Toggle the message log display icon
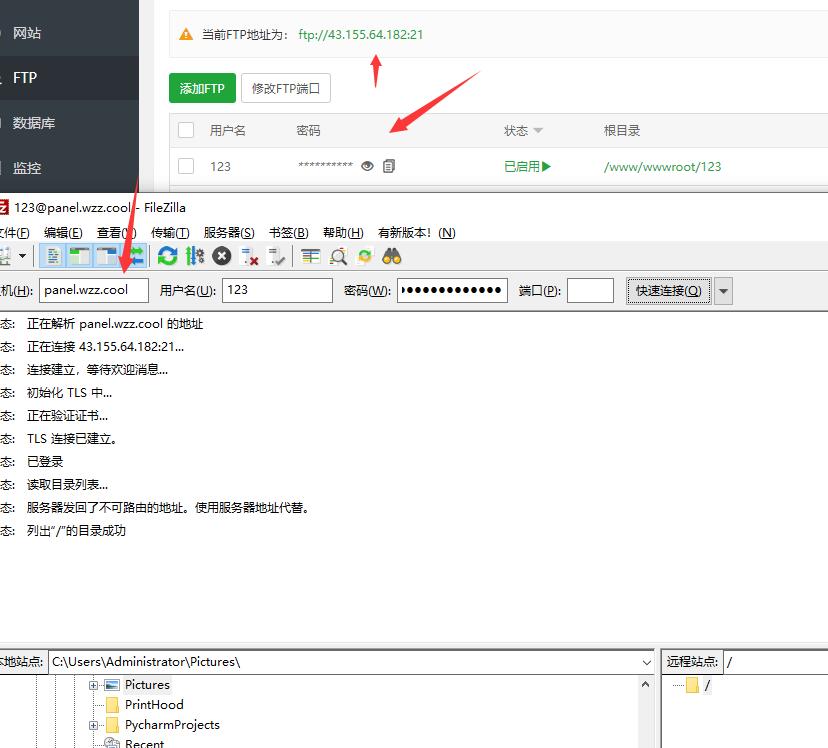The height and width of the screenshot is (748, 828). [53, 257]
